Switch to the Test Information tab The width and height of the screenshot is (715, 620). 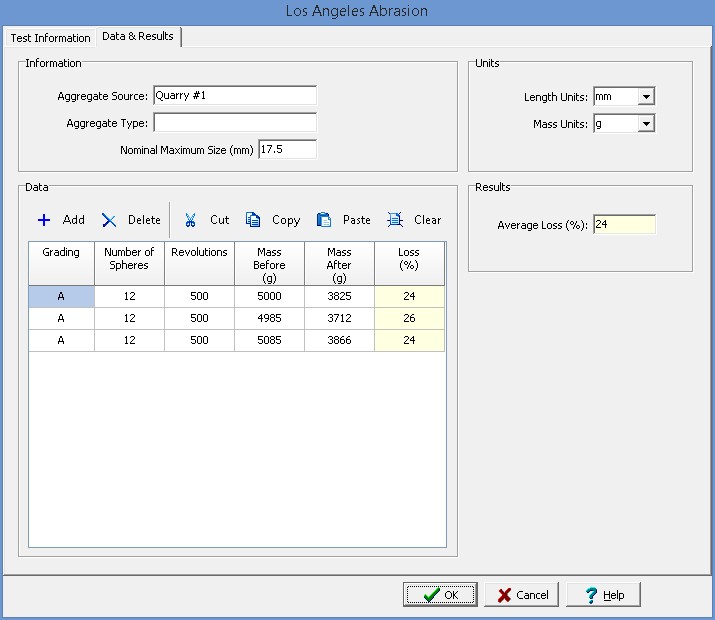(50, 38)
